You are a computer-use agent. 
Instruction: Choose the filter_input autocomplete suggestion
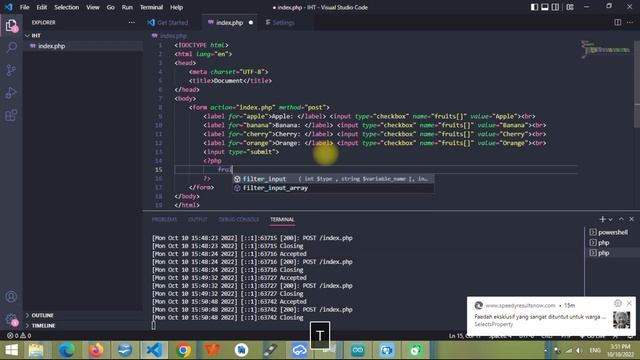point(333,179)
